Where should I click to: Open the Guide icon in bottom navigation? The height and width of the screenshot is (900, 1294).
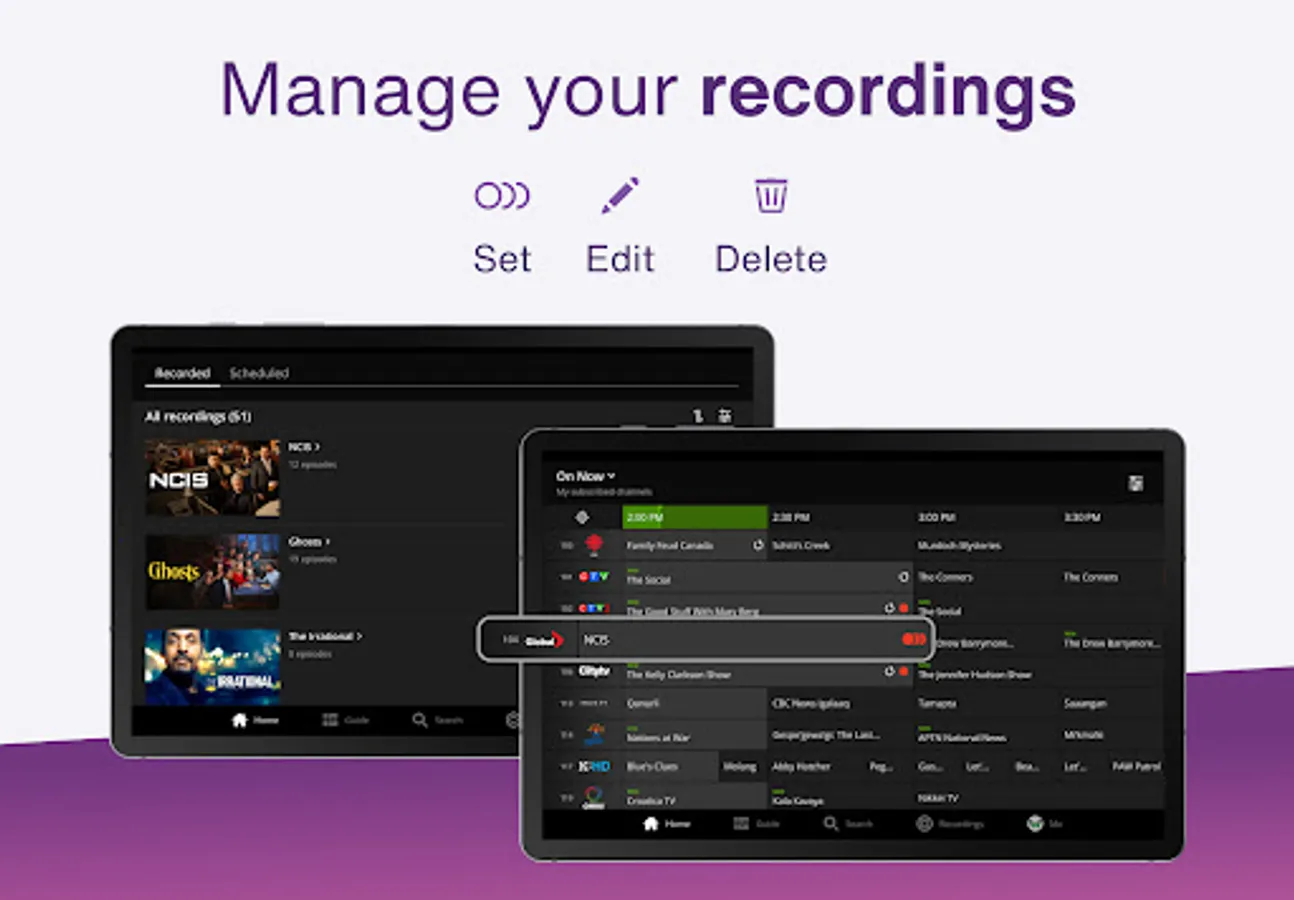click(x=742, y=823)
